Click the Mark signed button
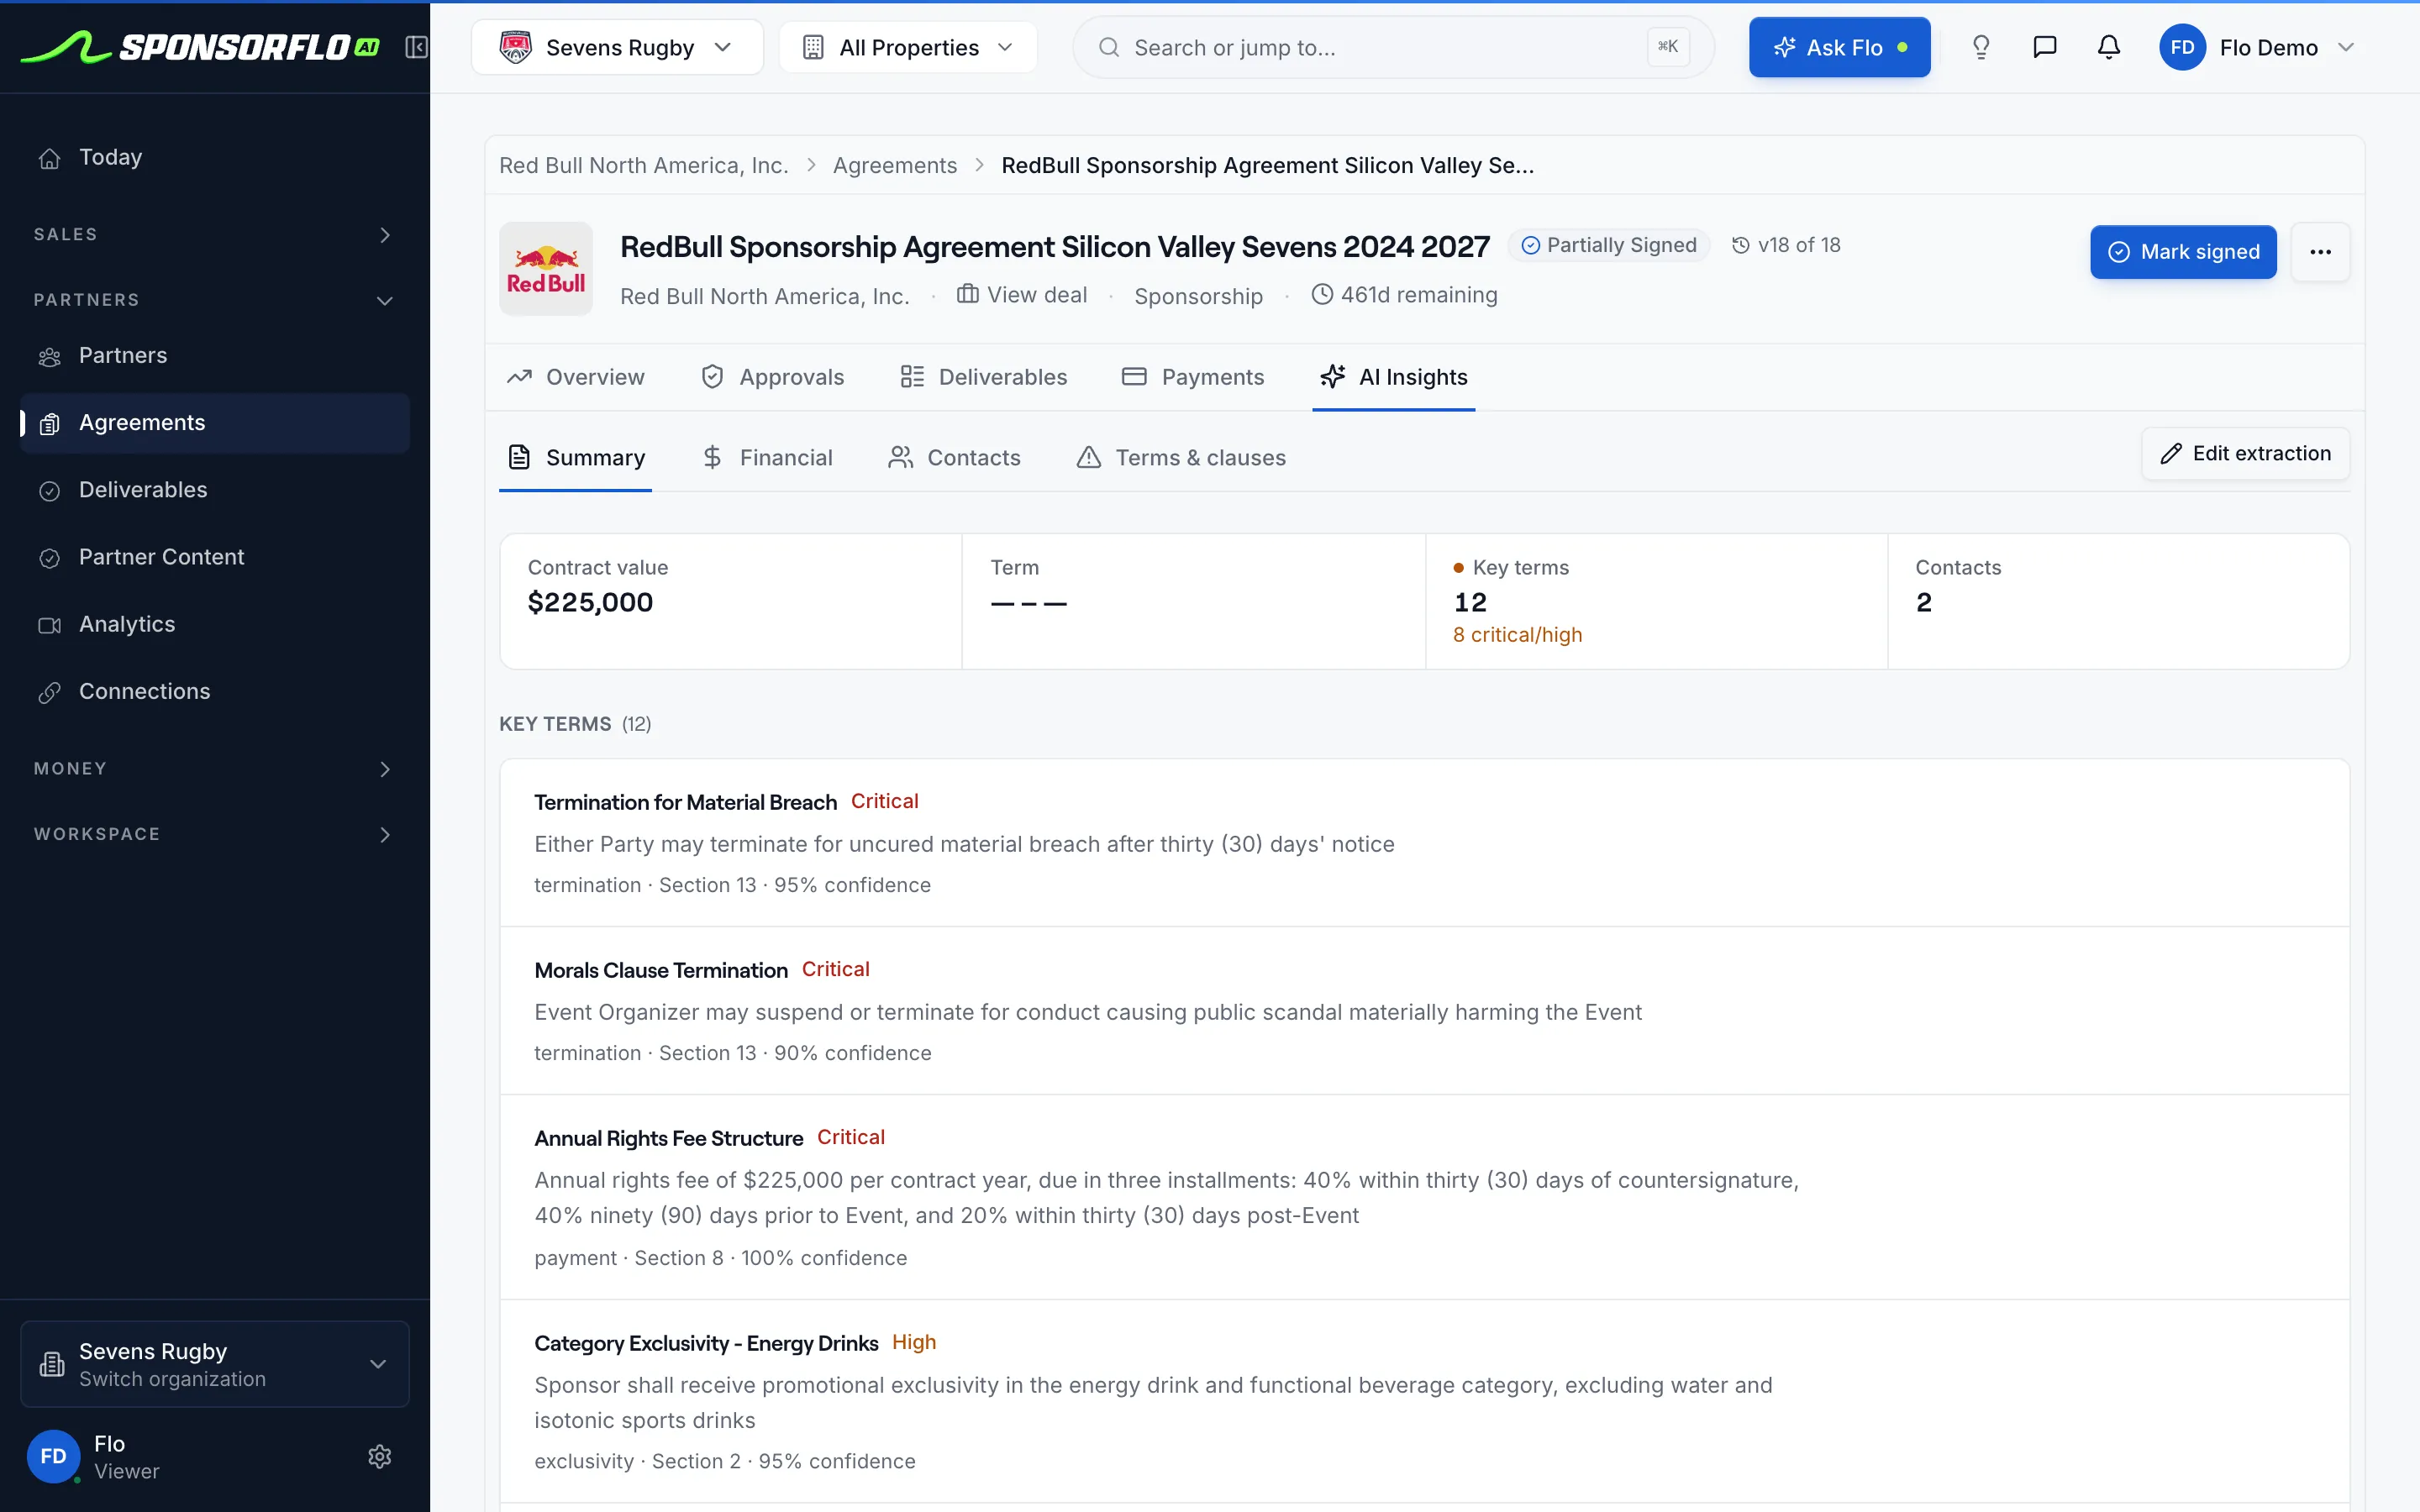Viewport: 2420px width, 1512px height. [2183, 252]
